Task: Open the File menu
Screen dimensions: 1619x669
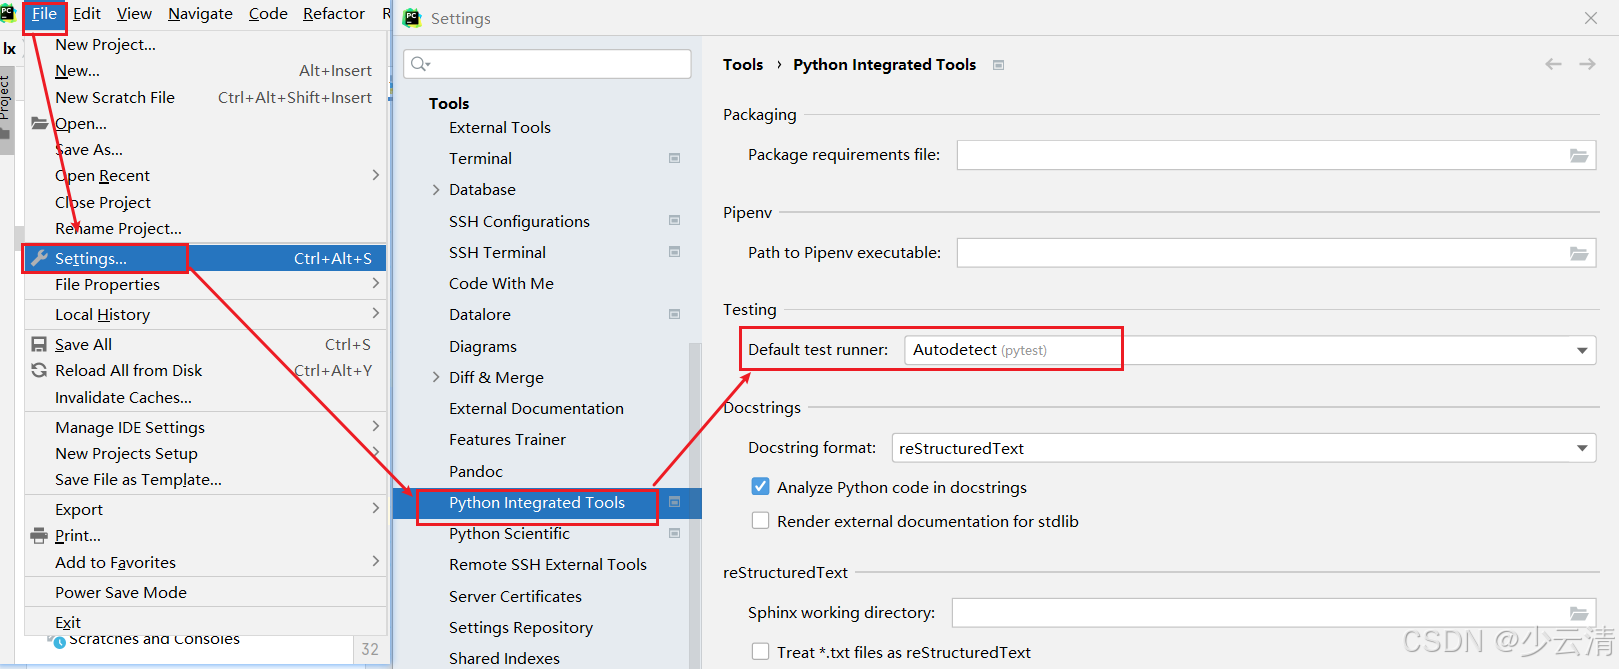Action: 44,14
